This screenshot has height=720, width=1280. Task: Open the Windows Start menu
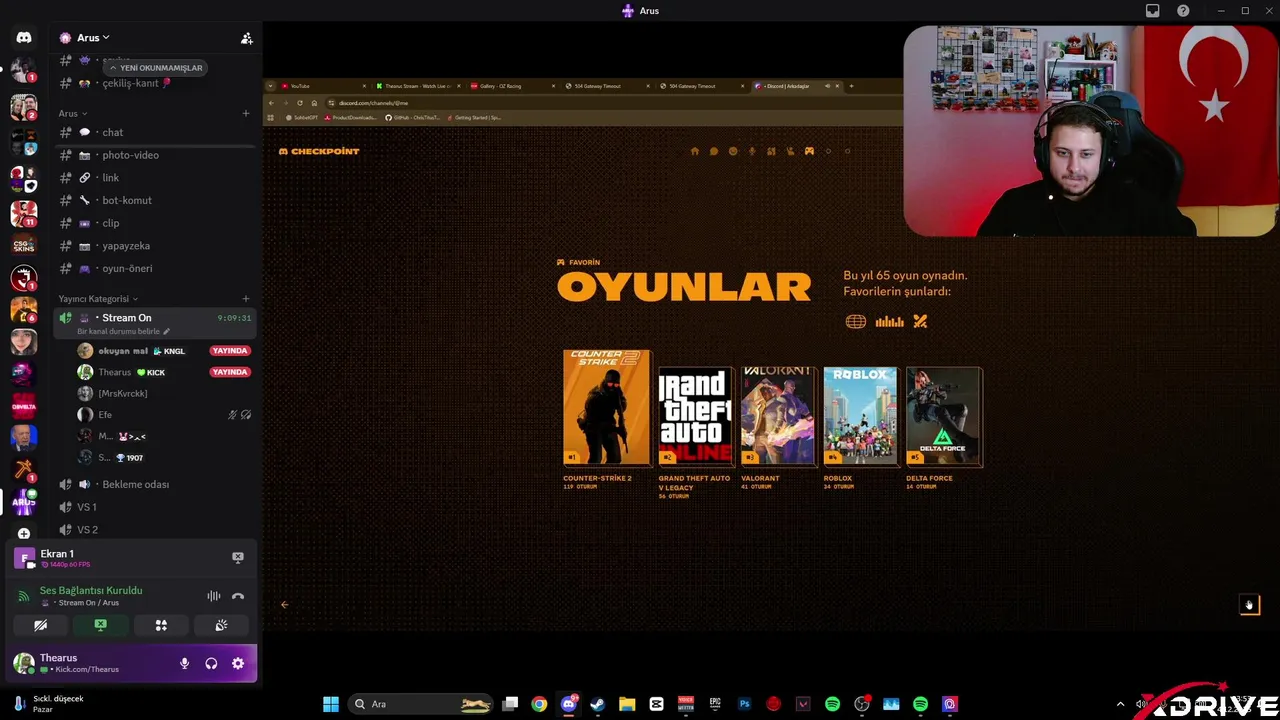pyautogui.click(x=331, y=704)
